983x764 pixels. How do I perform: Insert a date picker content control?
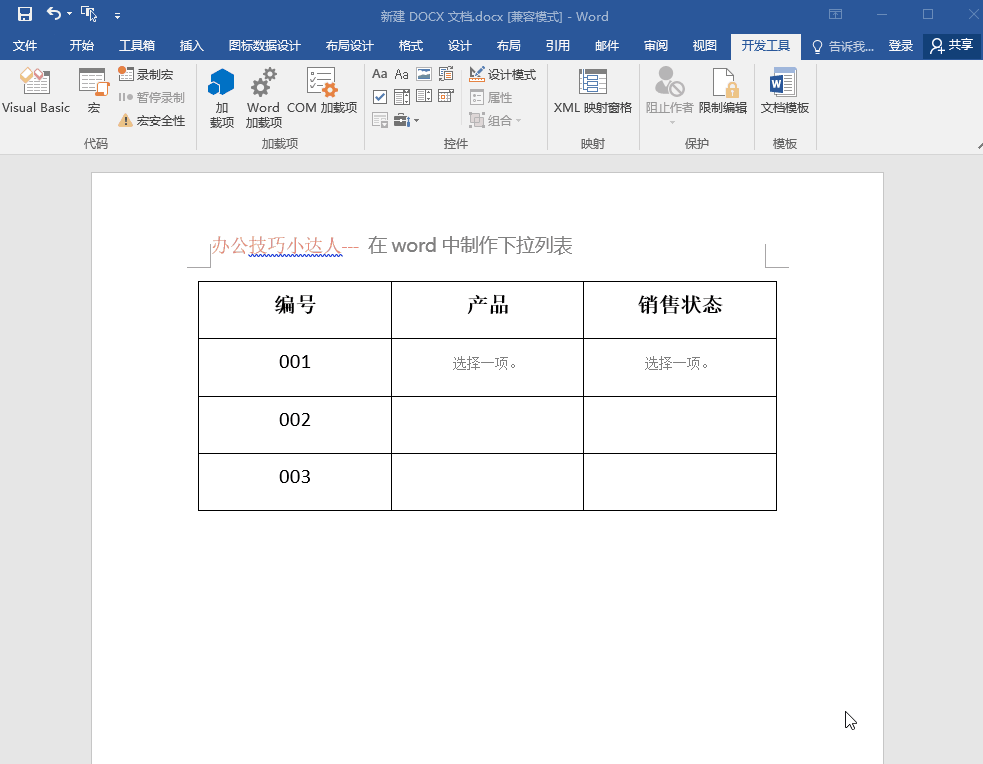tap(446, 97)
